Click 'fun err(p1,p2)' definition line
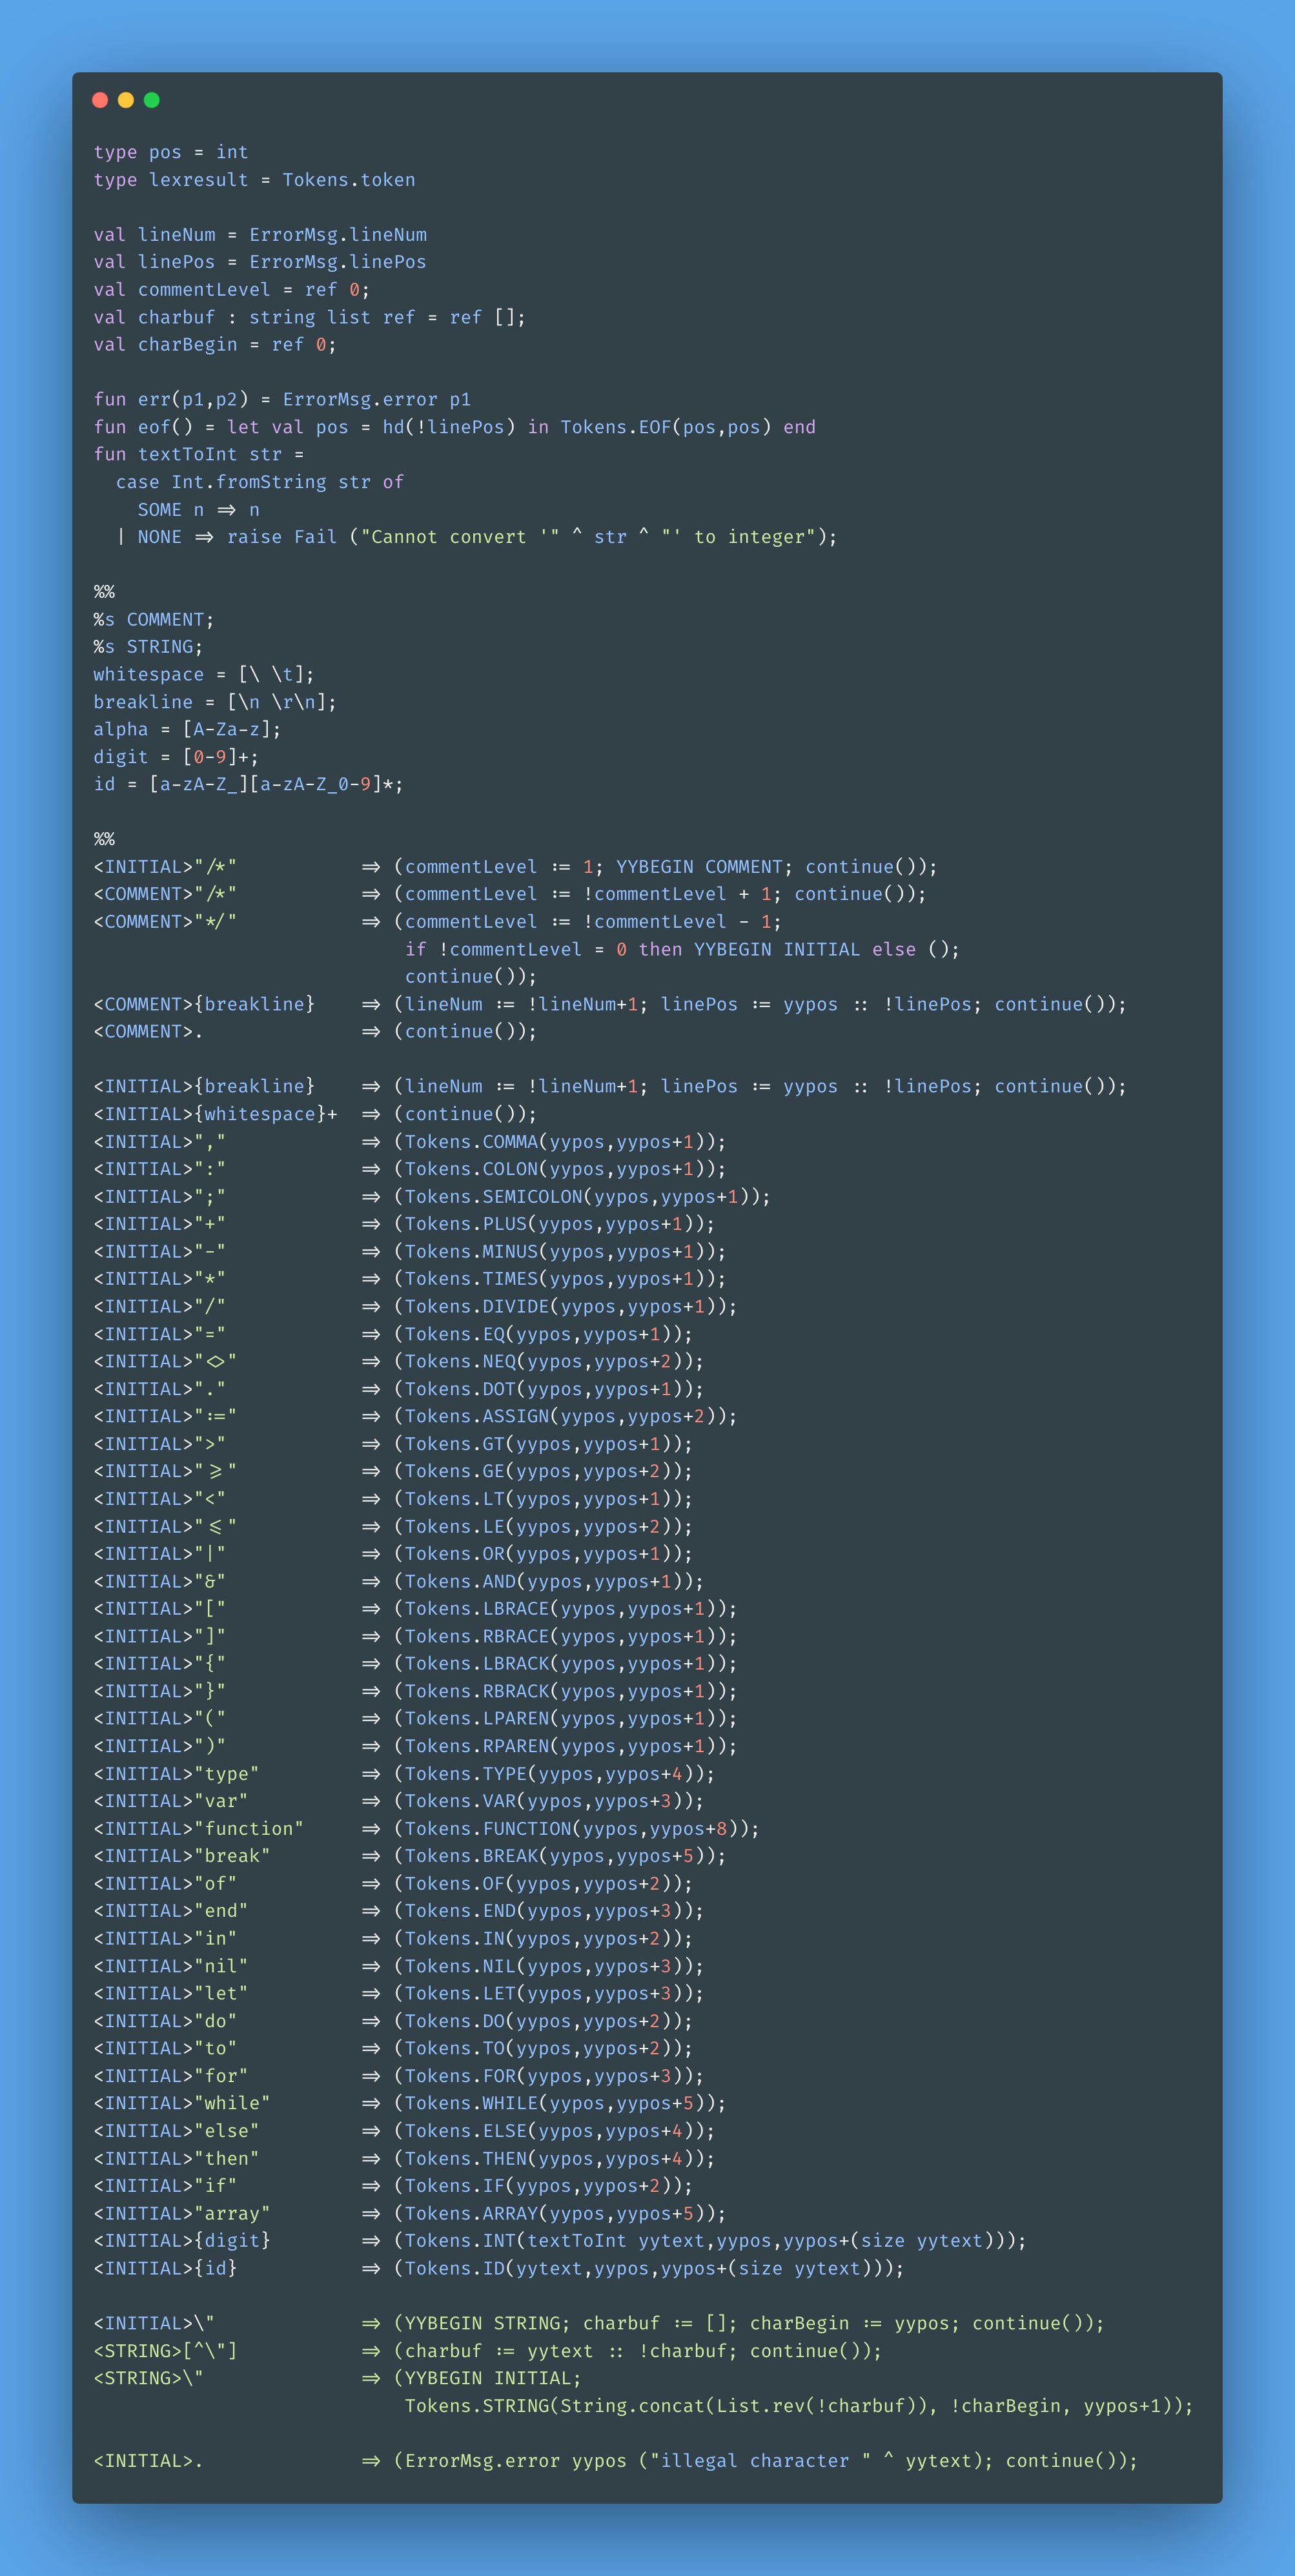The width and height of the screenshot is (1295, 2576). point(282,400)
